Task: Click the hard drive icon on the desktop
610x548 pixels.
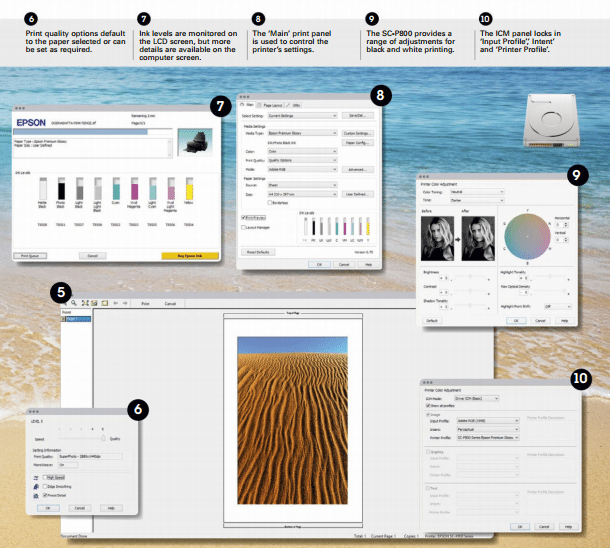Action: coord(551,120)
